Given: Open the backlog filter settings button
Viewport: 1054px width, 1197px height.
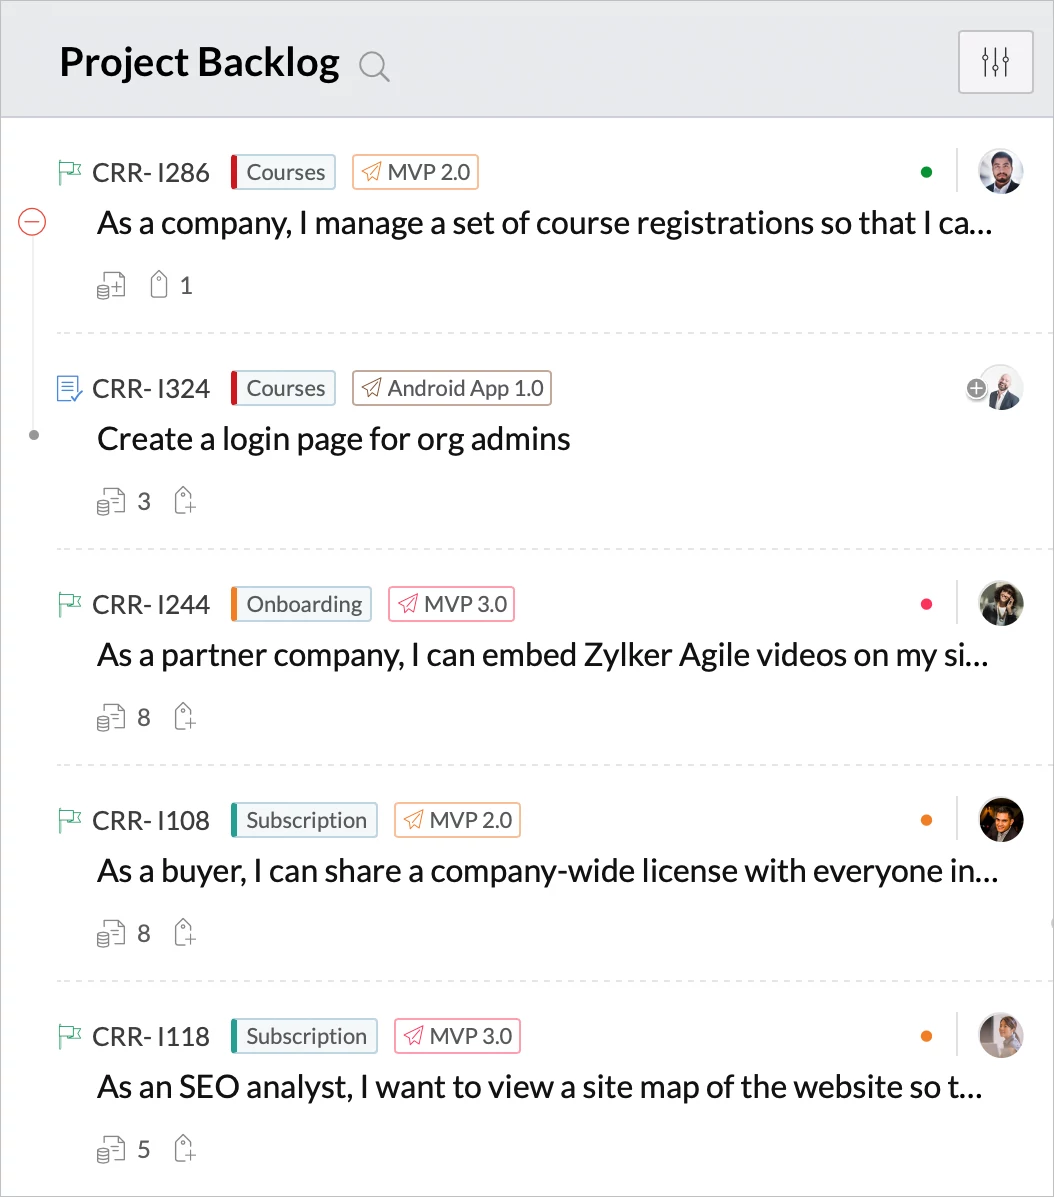Looking at the screenshot, I should tap(995, 62).
